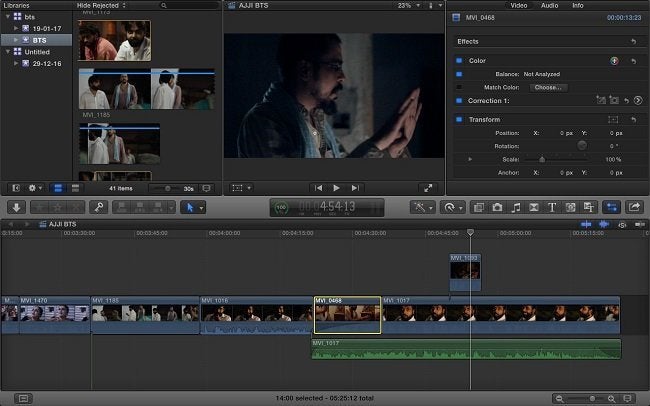
Task: Open the Music and Sound browser
Action: coord(515,207)
